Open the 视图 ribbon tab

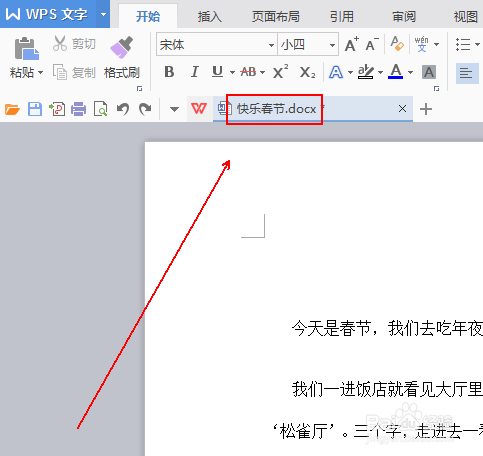tap(466, 16)
